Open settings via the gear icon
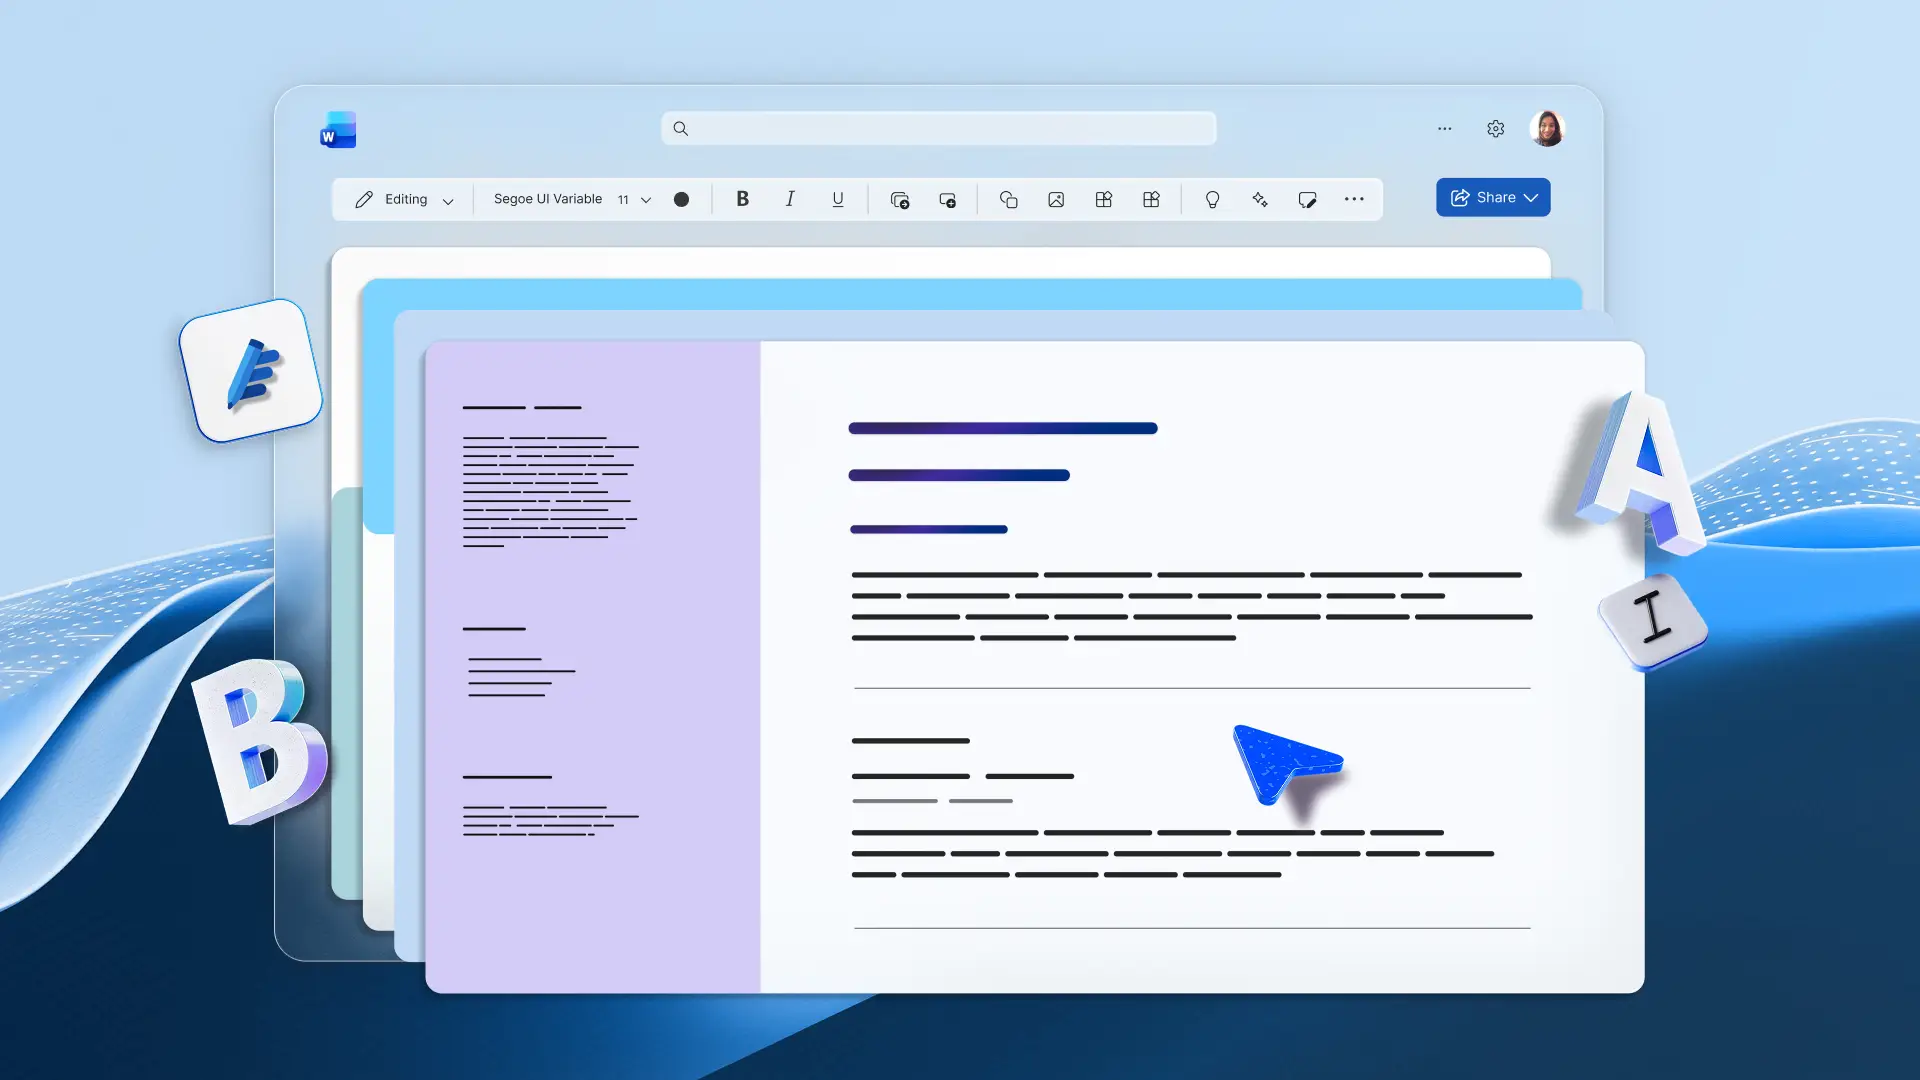1920x1080 pixels. tap(1495, 128)
